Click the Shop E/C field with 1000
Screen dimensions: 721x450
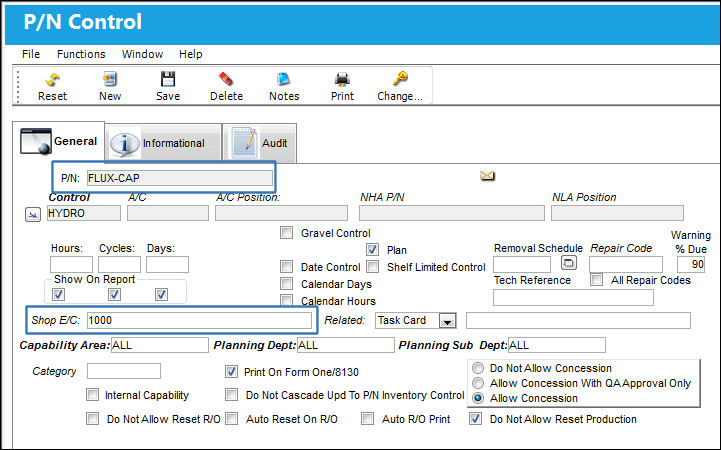pos(200,320)
